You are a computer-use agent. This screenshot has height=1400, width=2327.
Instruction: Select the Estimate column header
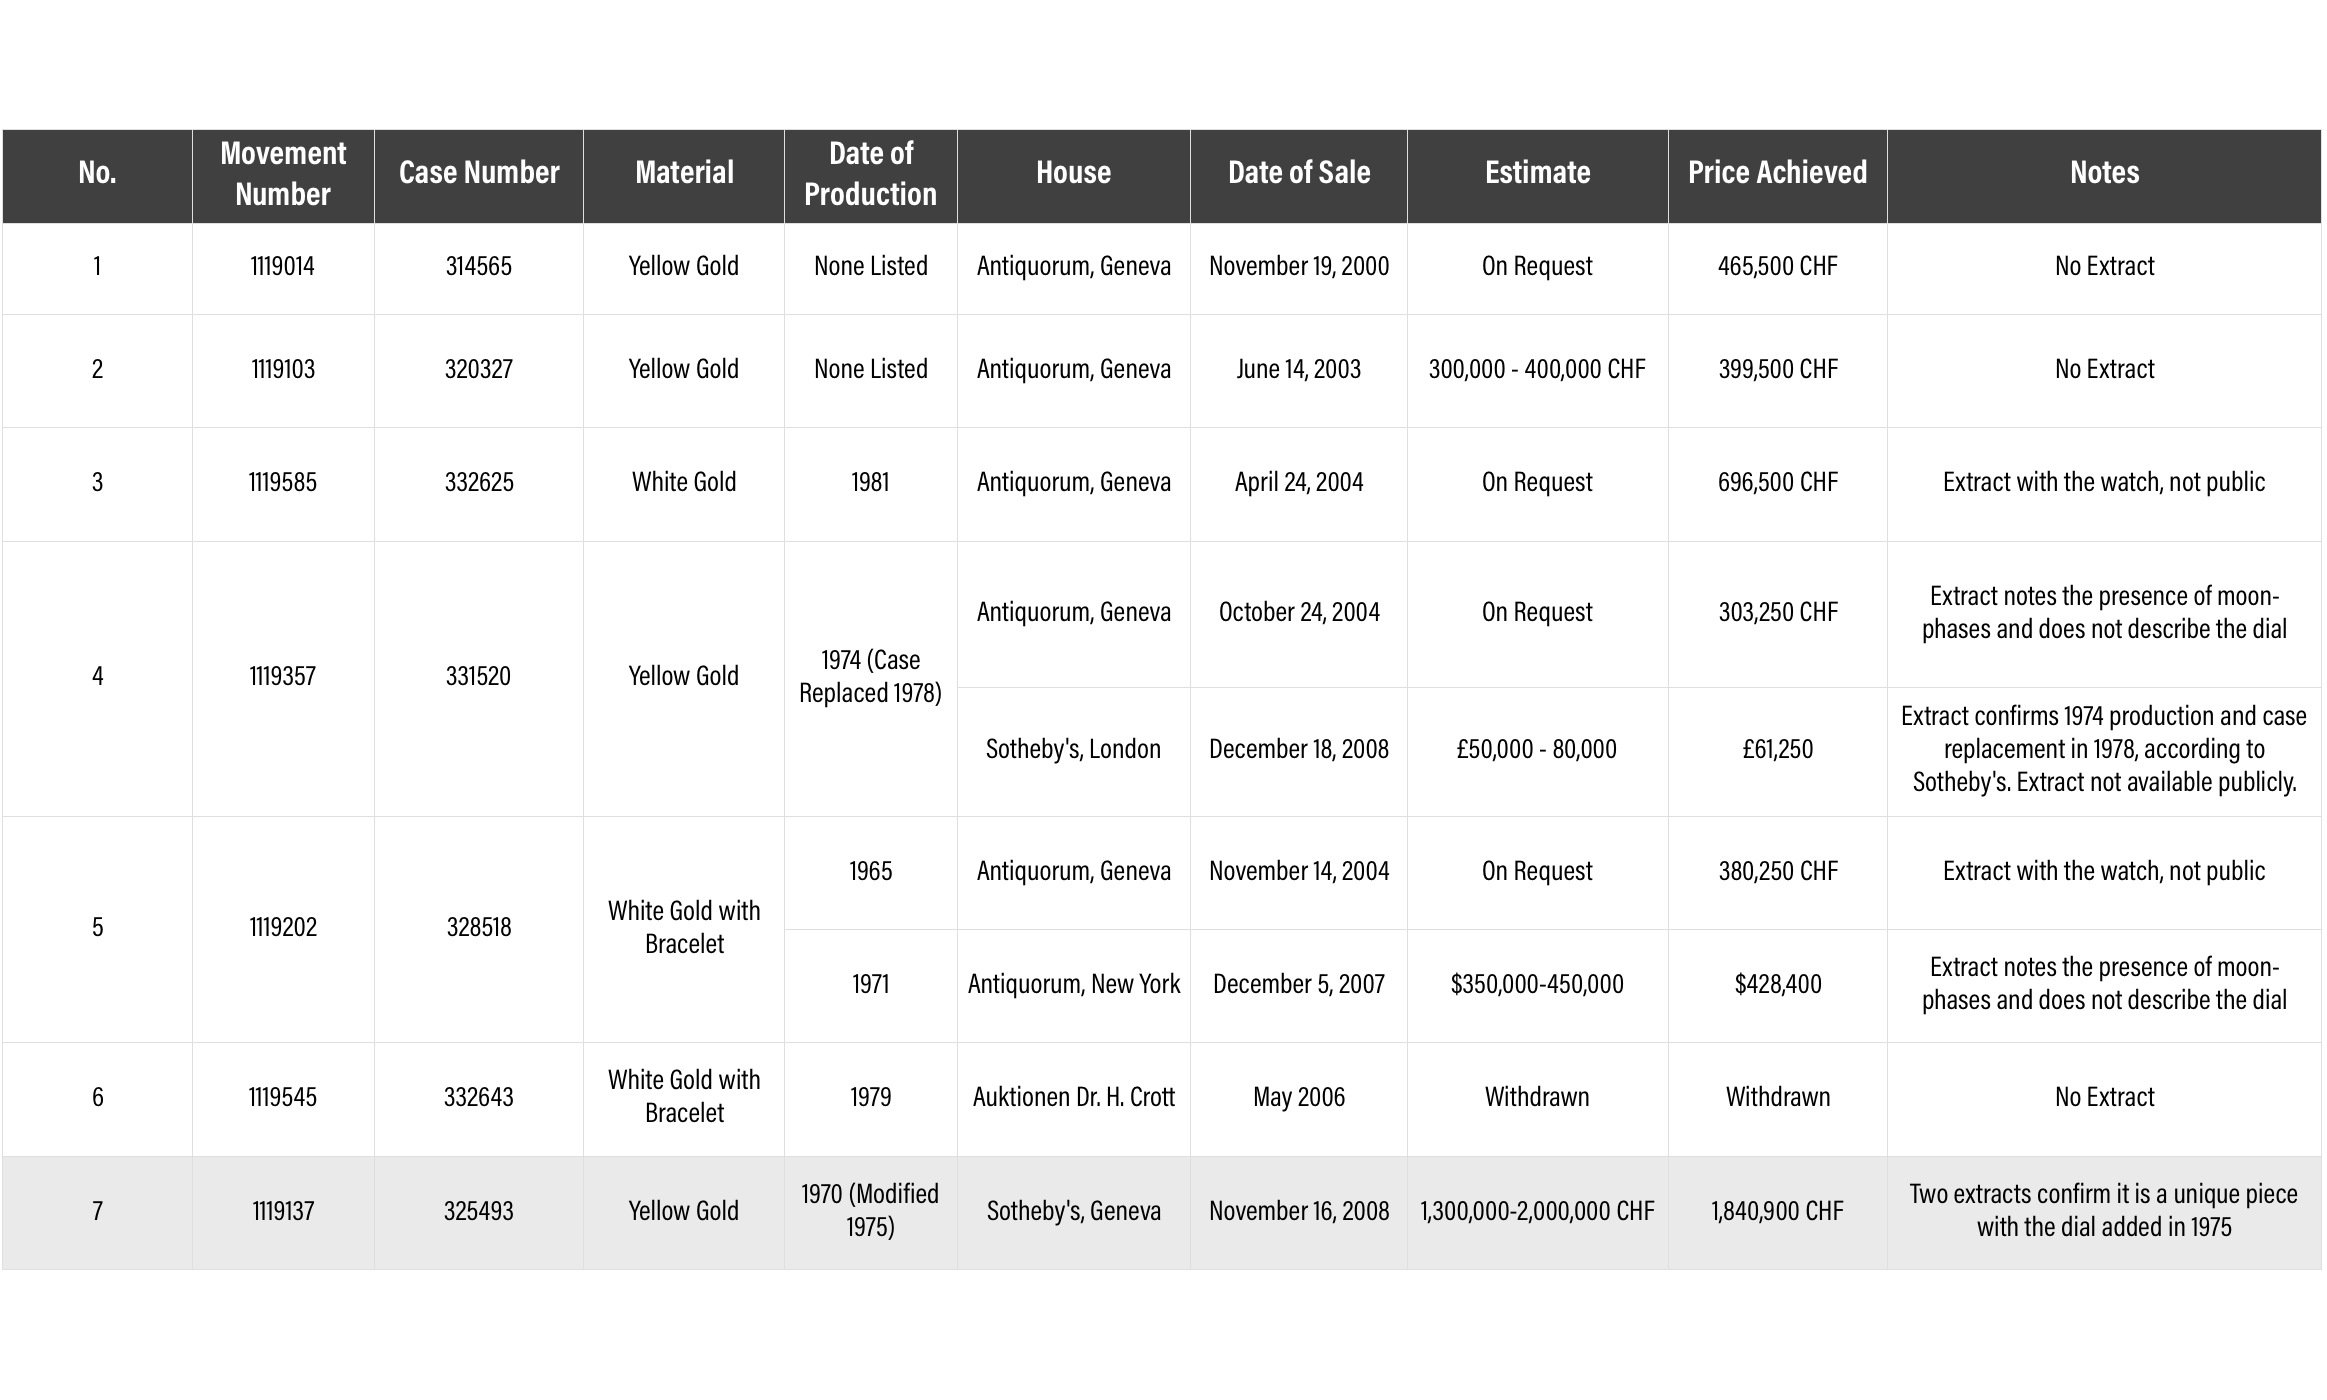pos(1537,173)
